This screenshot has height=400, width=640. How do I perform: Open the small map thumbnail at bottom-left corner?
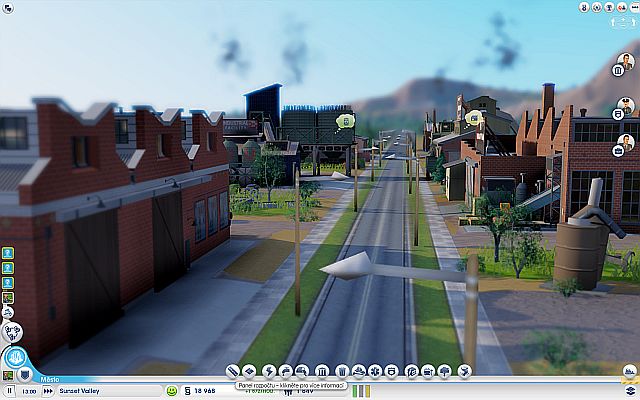[8, 375]
